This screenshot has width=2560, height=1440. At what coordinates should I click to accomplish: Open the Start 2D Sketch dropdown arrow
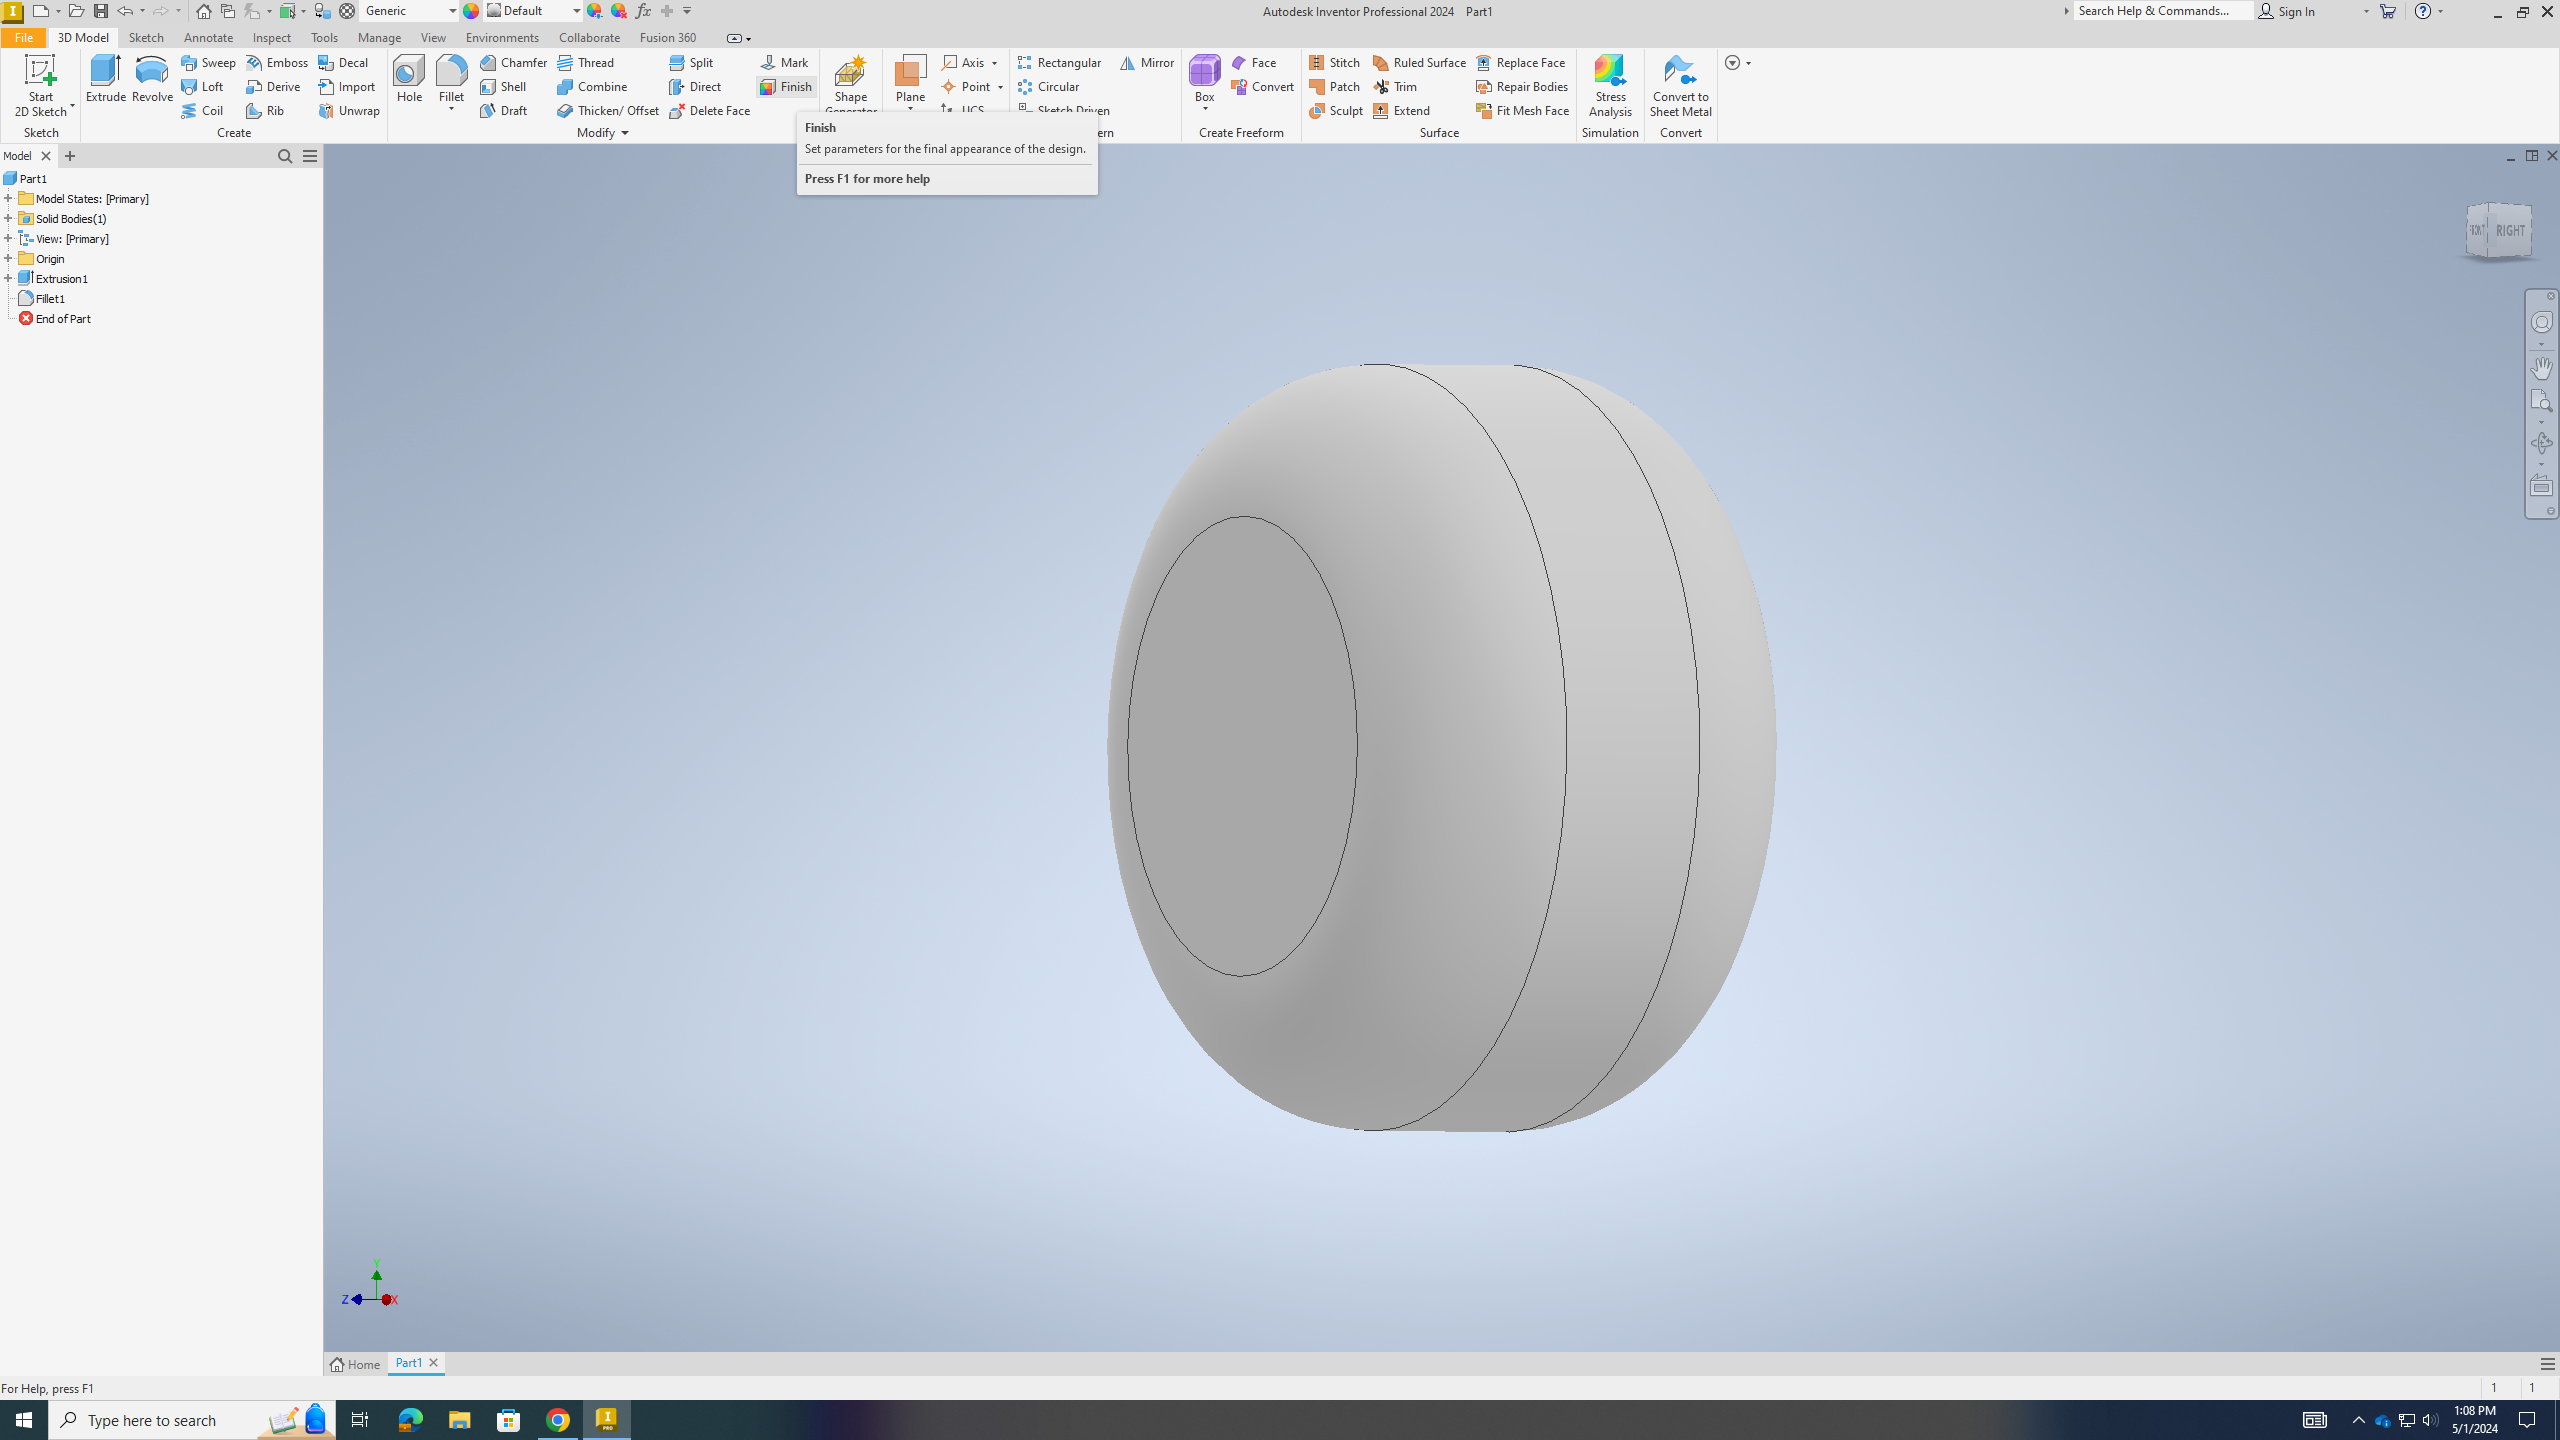[72, 106]
